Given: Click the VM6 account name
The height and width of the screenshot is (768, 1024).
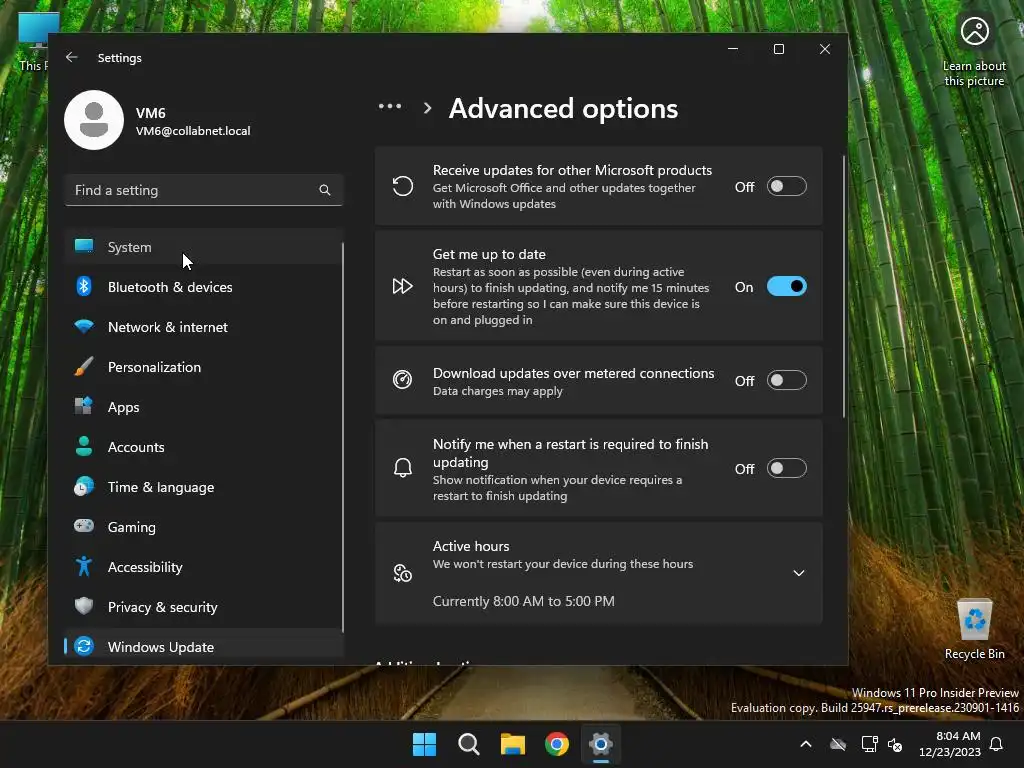Looking at the screenshot, I should pos(151,113).
